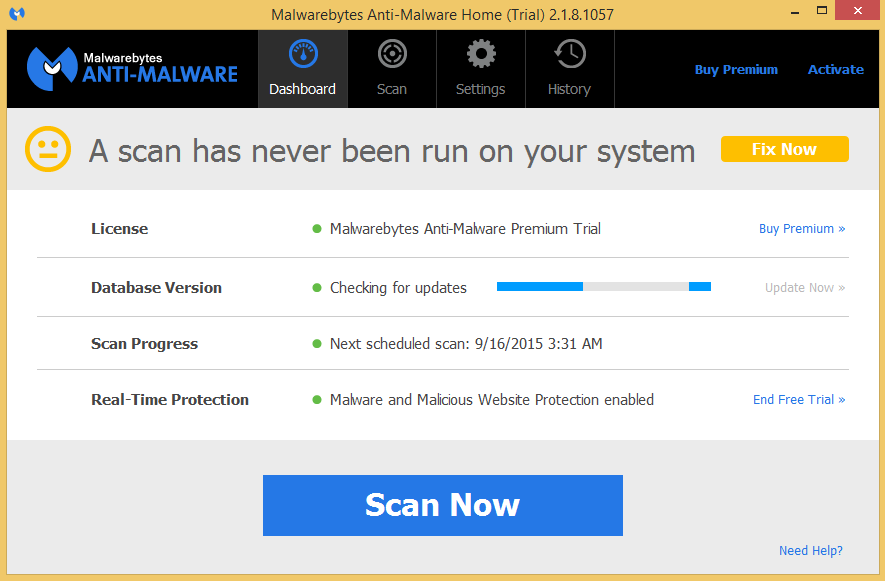Viewport: 885px width, 581px height.
Task: Click the green dot beside Protection enabled
Action: (317, 400)
